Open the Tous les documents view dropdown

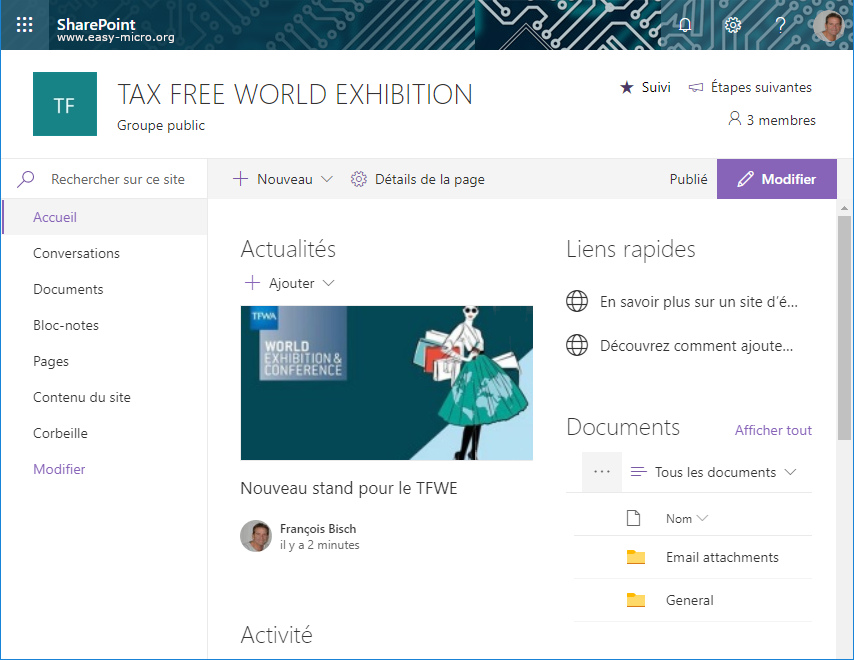[x=791, y=472]
